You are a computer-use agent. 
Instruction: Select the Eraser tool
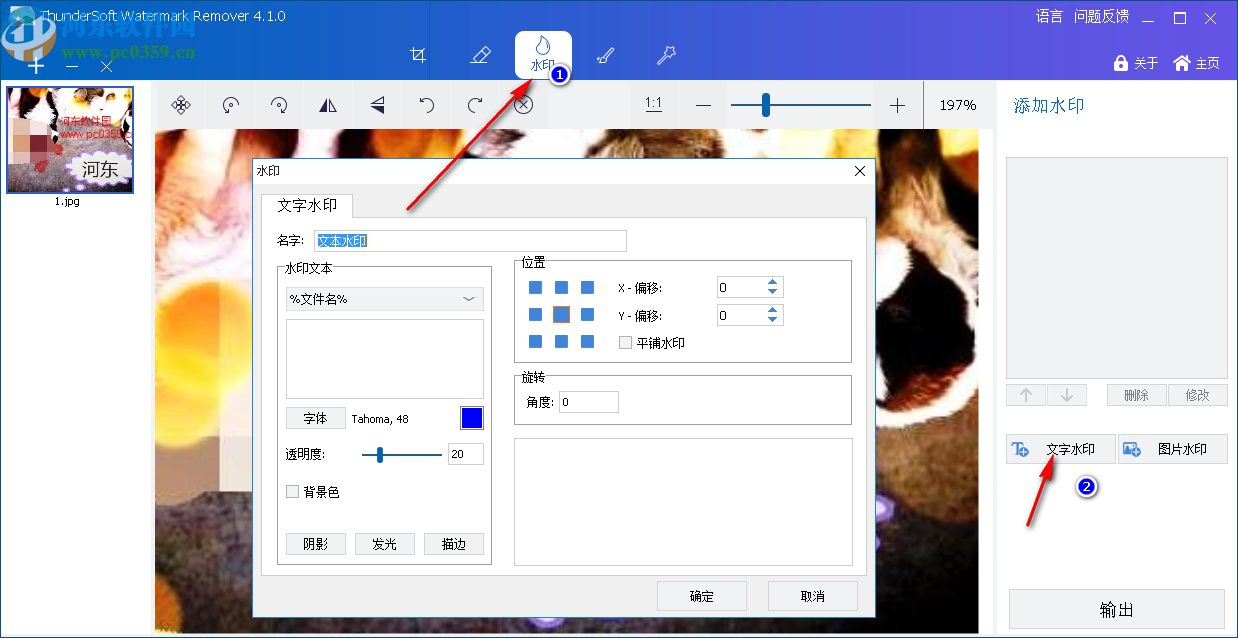(480, 55)
